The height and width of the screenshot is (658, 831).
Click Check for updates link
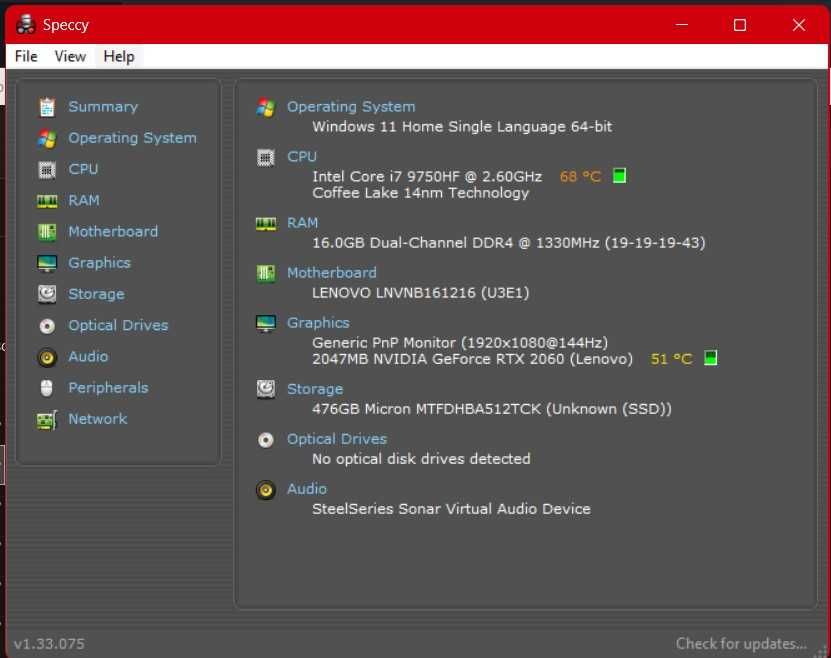[x=741, y=644]
